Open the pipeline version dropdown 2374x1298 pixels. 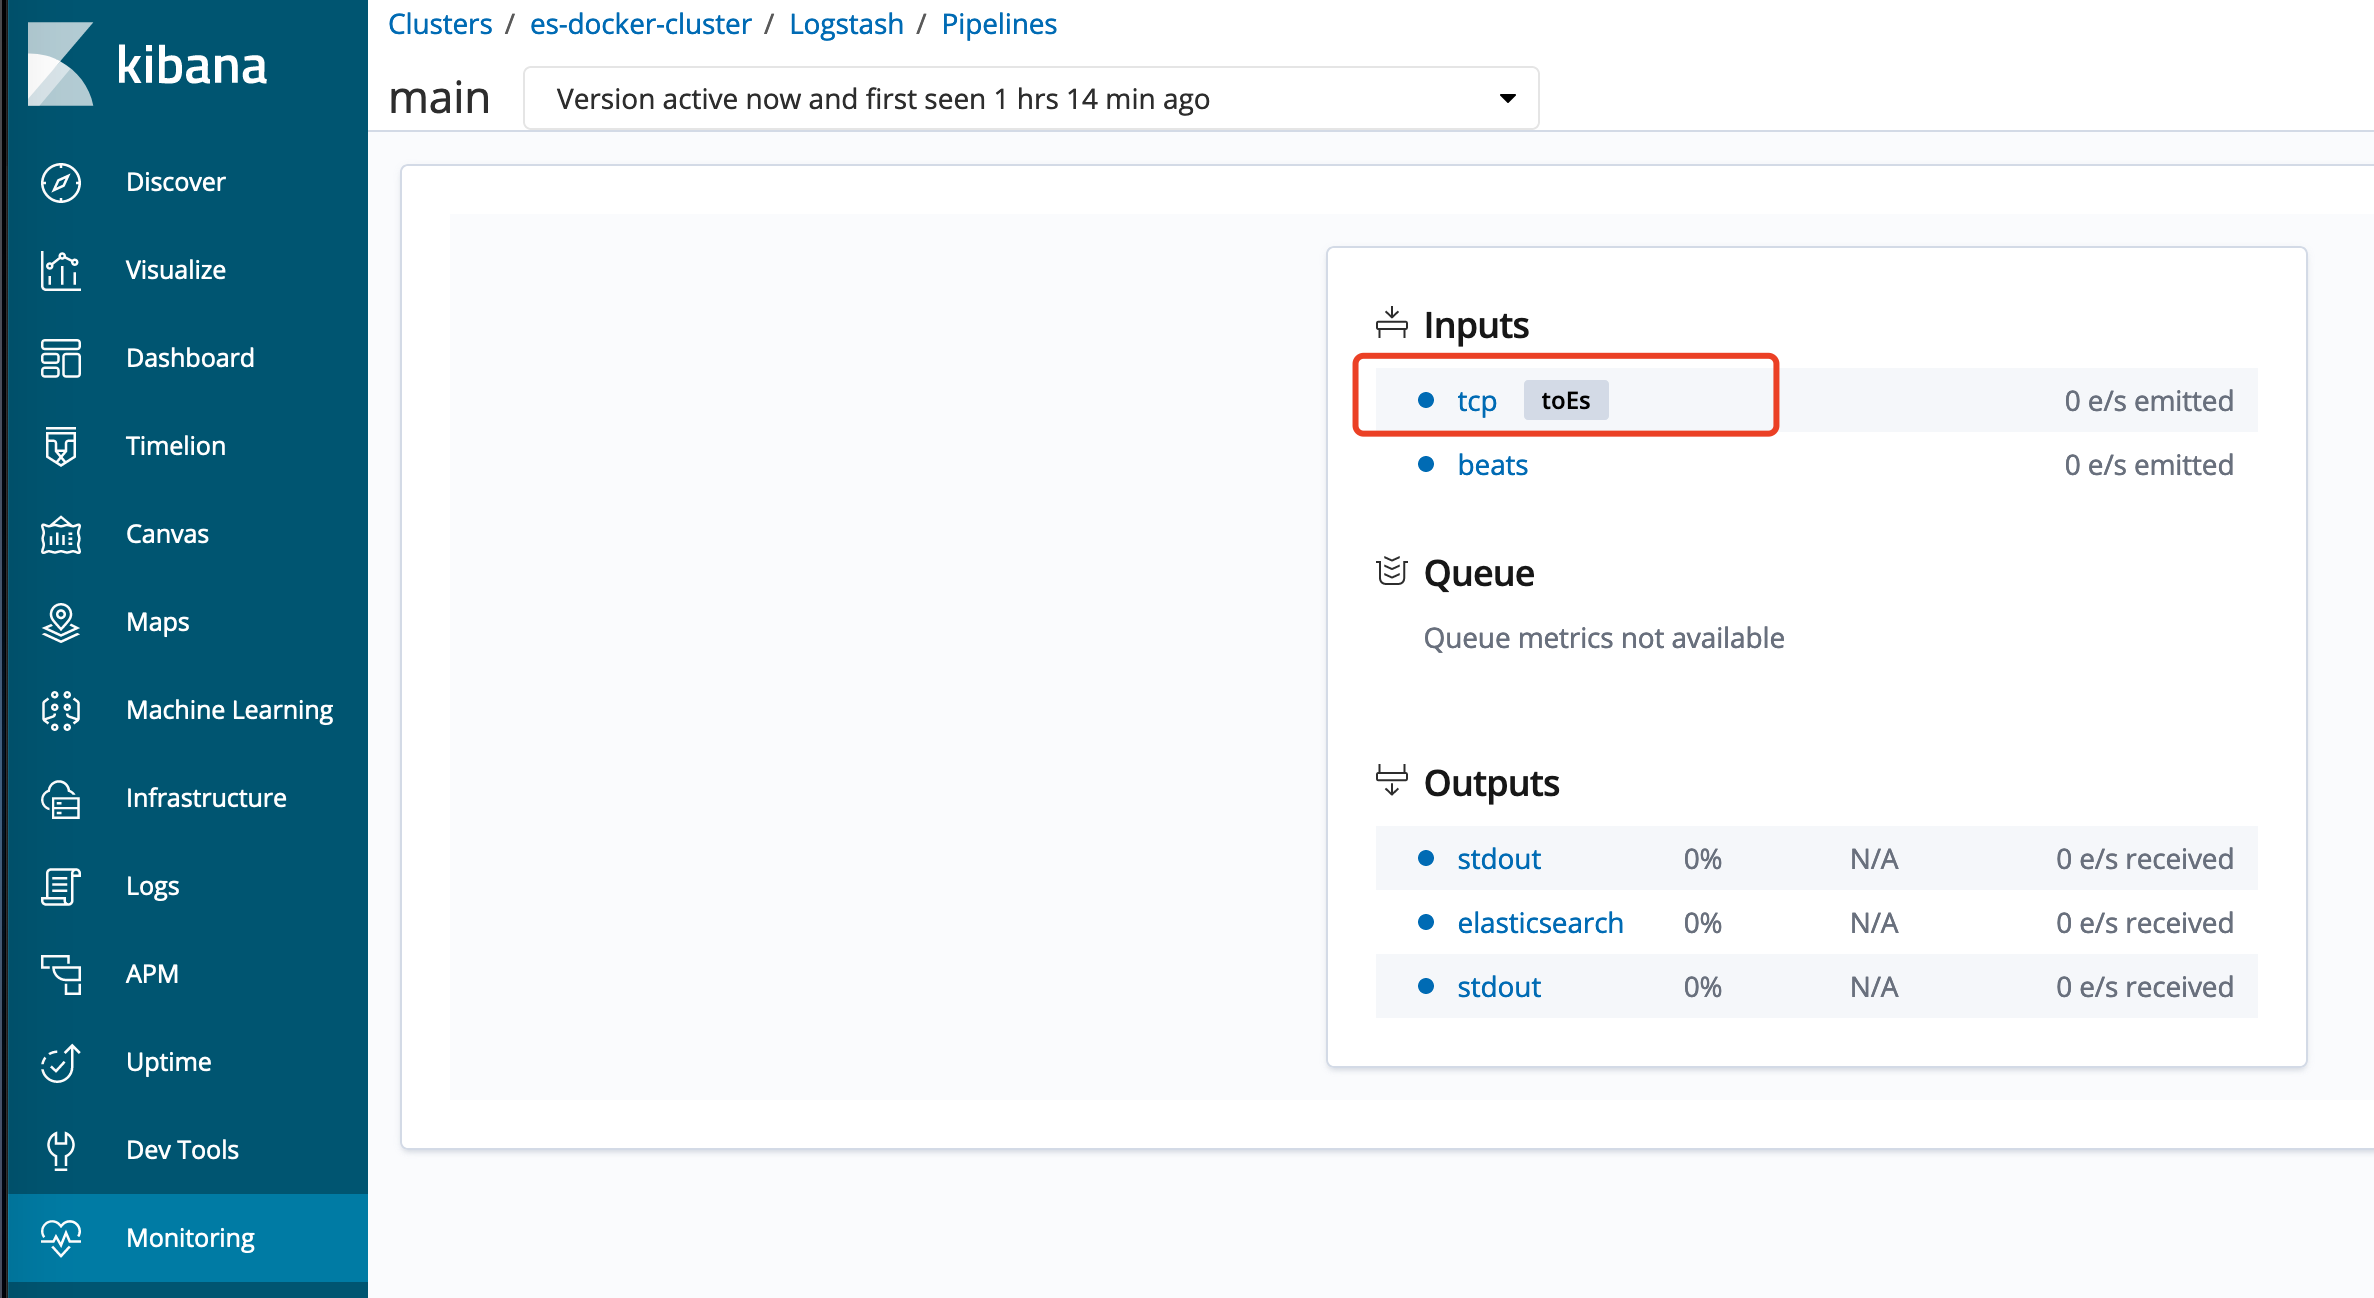click(x=1031, y=98)
